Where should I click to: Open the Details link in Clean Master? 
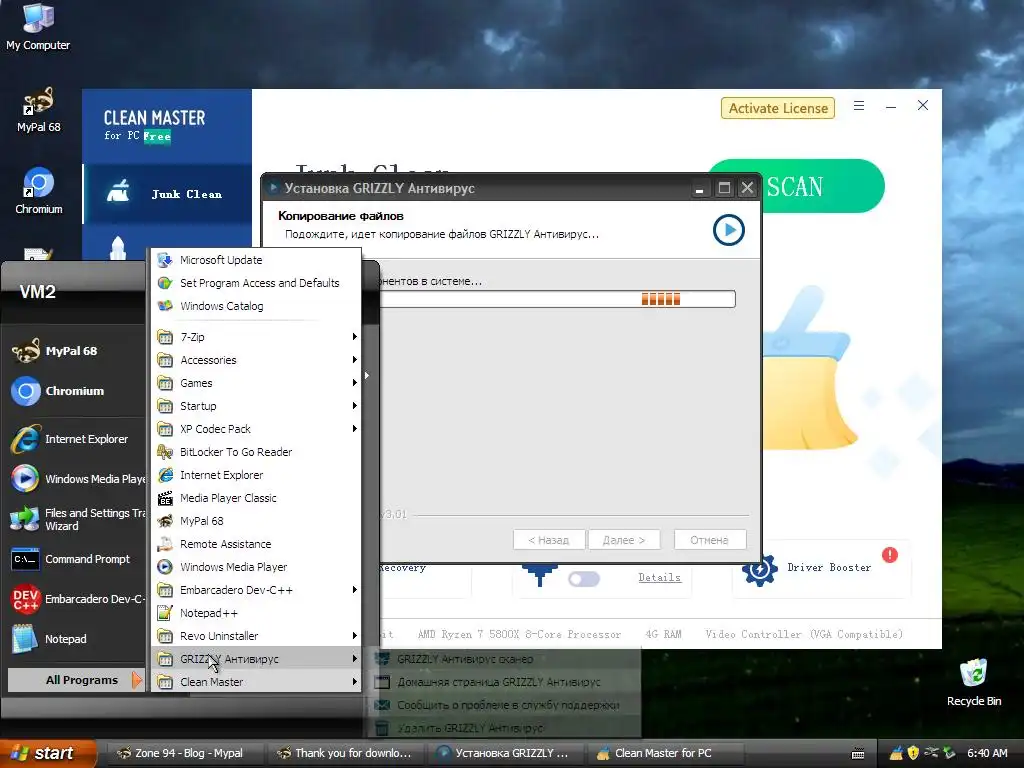660,577
